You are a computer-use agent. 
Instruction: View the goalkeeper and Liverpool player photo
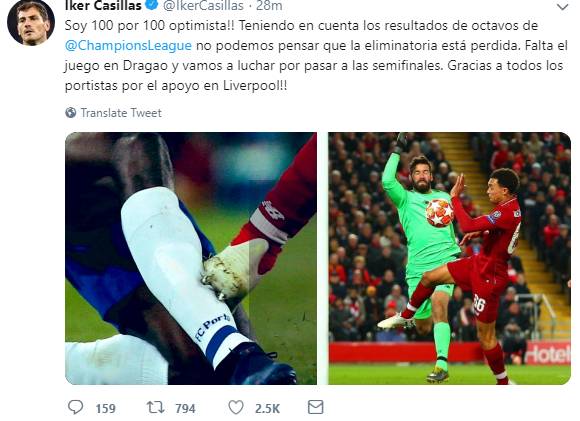click(449, 258)
